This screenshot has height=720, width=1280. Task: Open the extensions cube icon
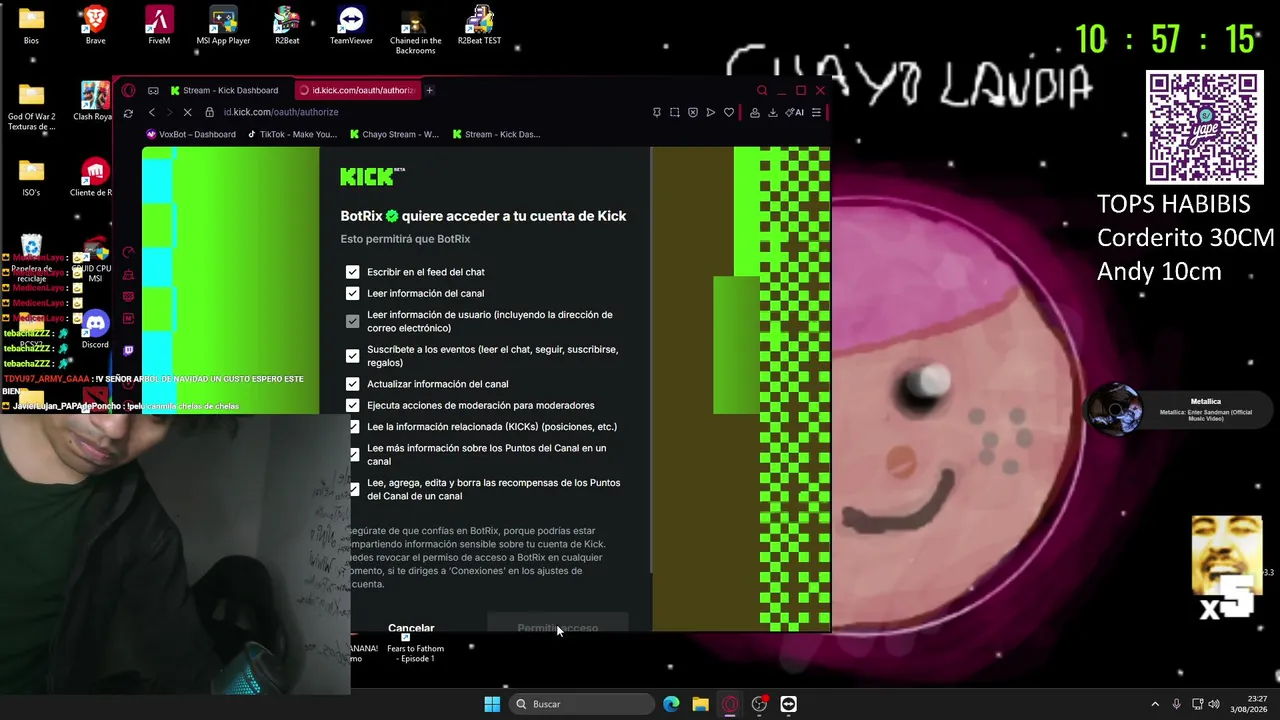(755, 113)
